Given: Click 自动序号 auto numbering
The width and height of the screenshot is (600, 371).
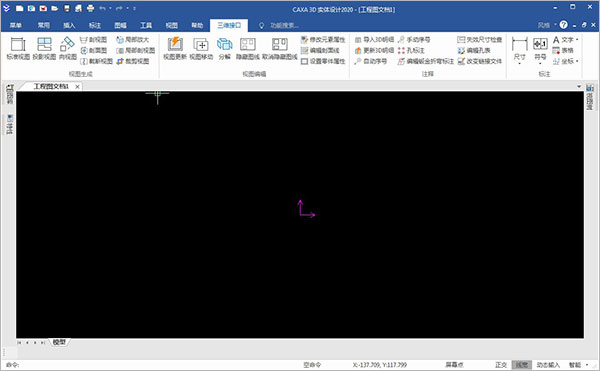Looking at the screenshot, I should 370,61.
